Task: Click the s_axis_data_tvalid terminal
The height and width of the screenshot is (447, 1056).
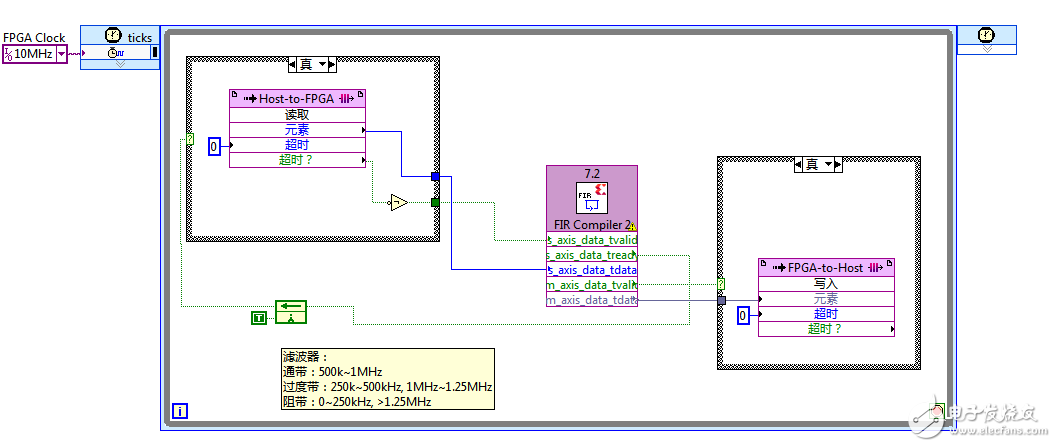Action: click(x=592, y=240)
